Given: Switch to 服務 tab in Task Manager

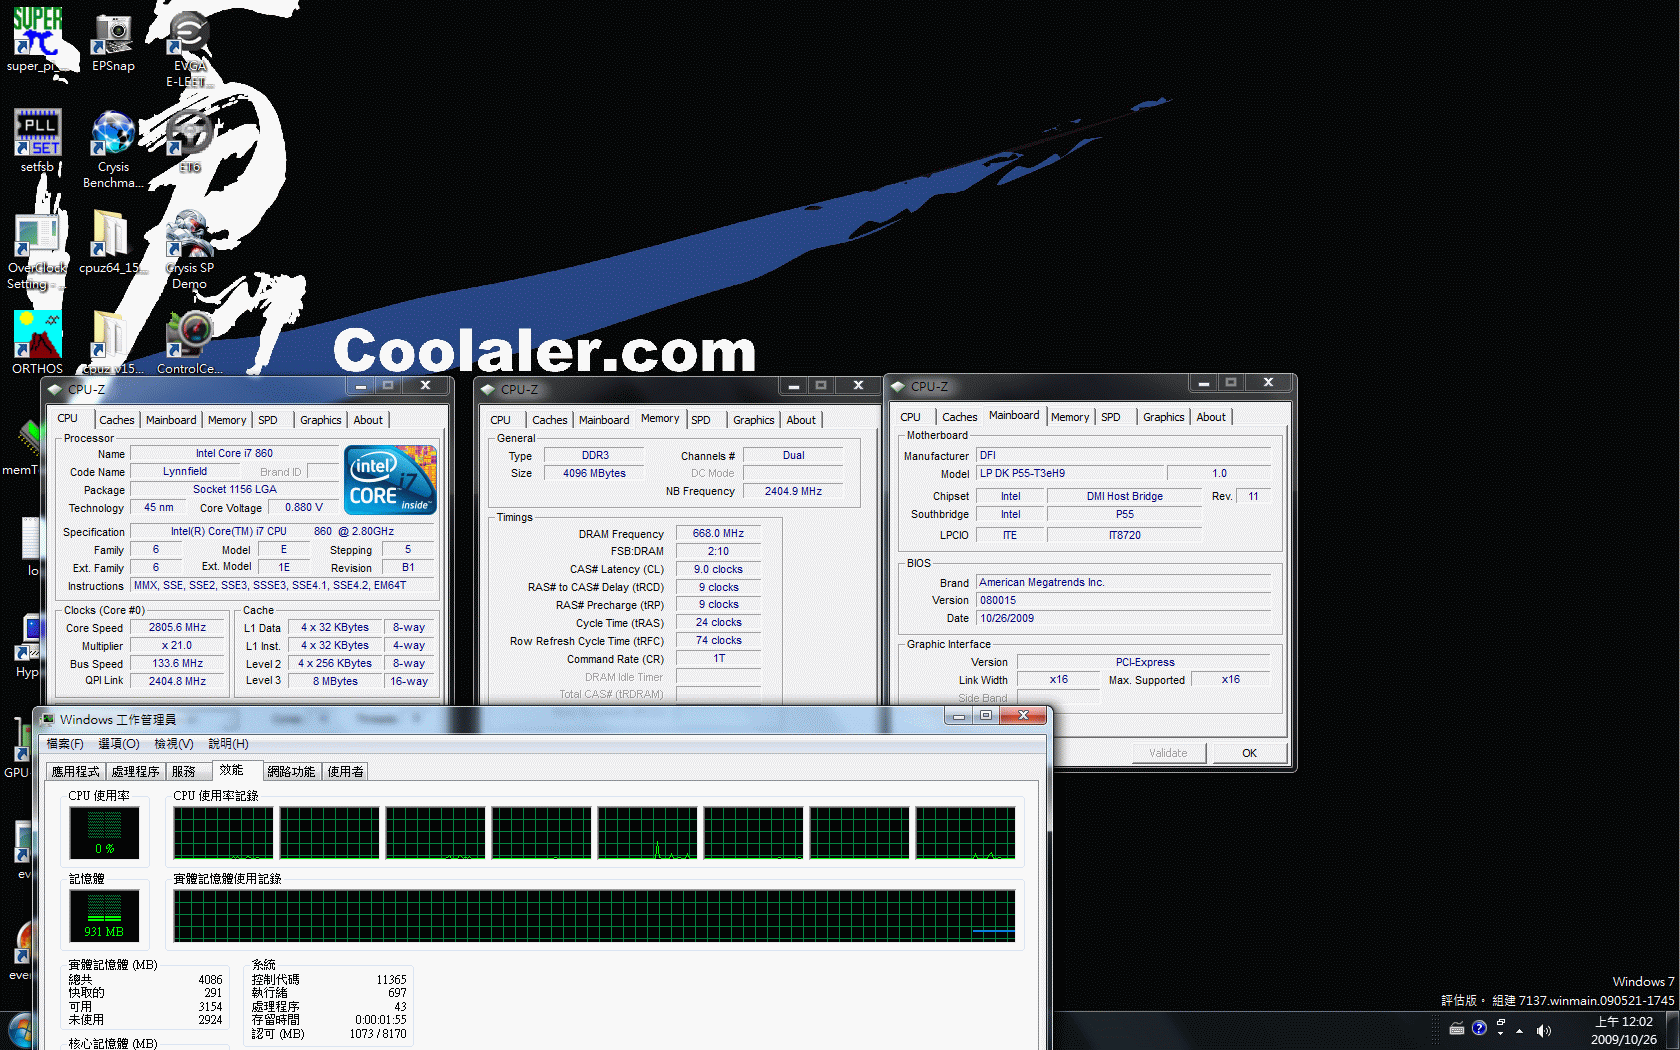Looking at the screenshot, I should point(184,771).
